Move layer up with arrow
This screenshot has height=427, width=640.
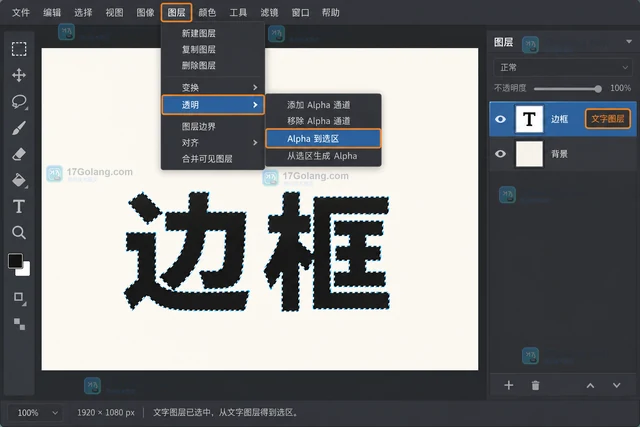pos(590,385)
